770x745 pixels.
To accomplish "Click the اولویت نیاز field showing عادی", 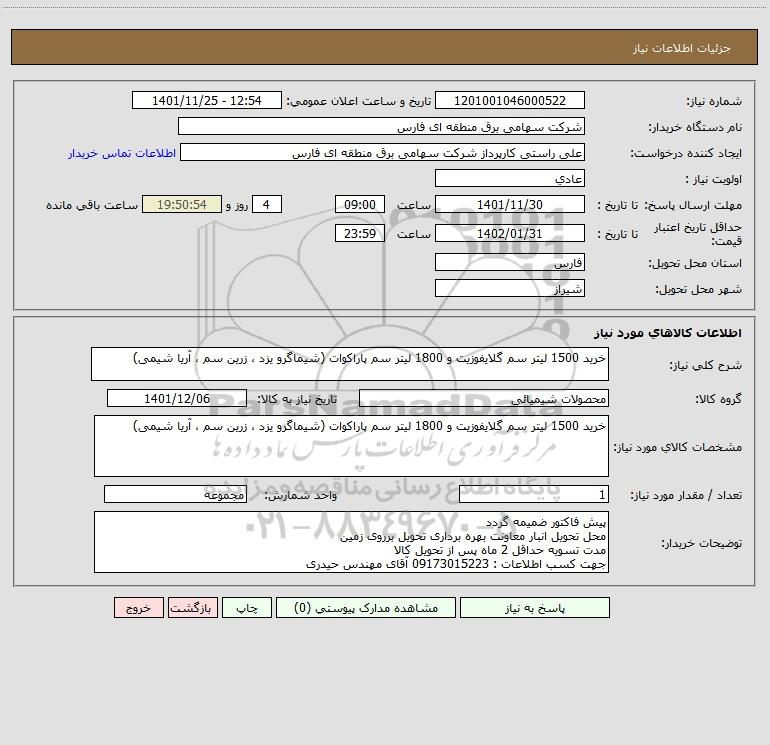I will (510, 178).
